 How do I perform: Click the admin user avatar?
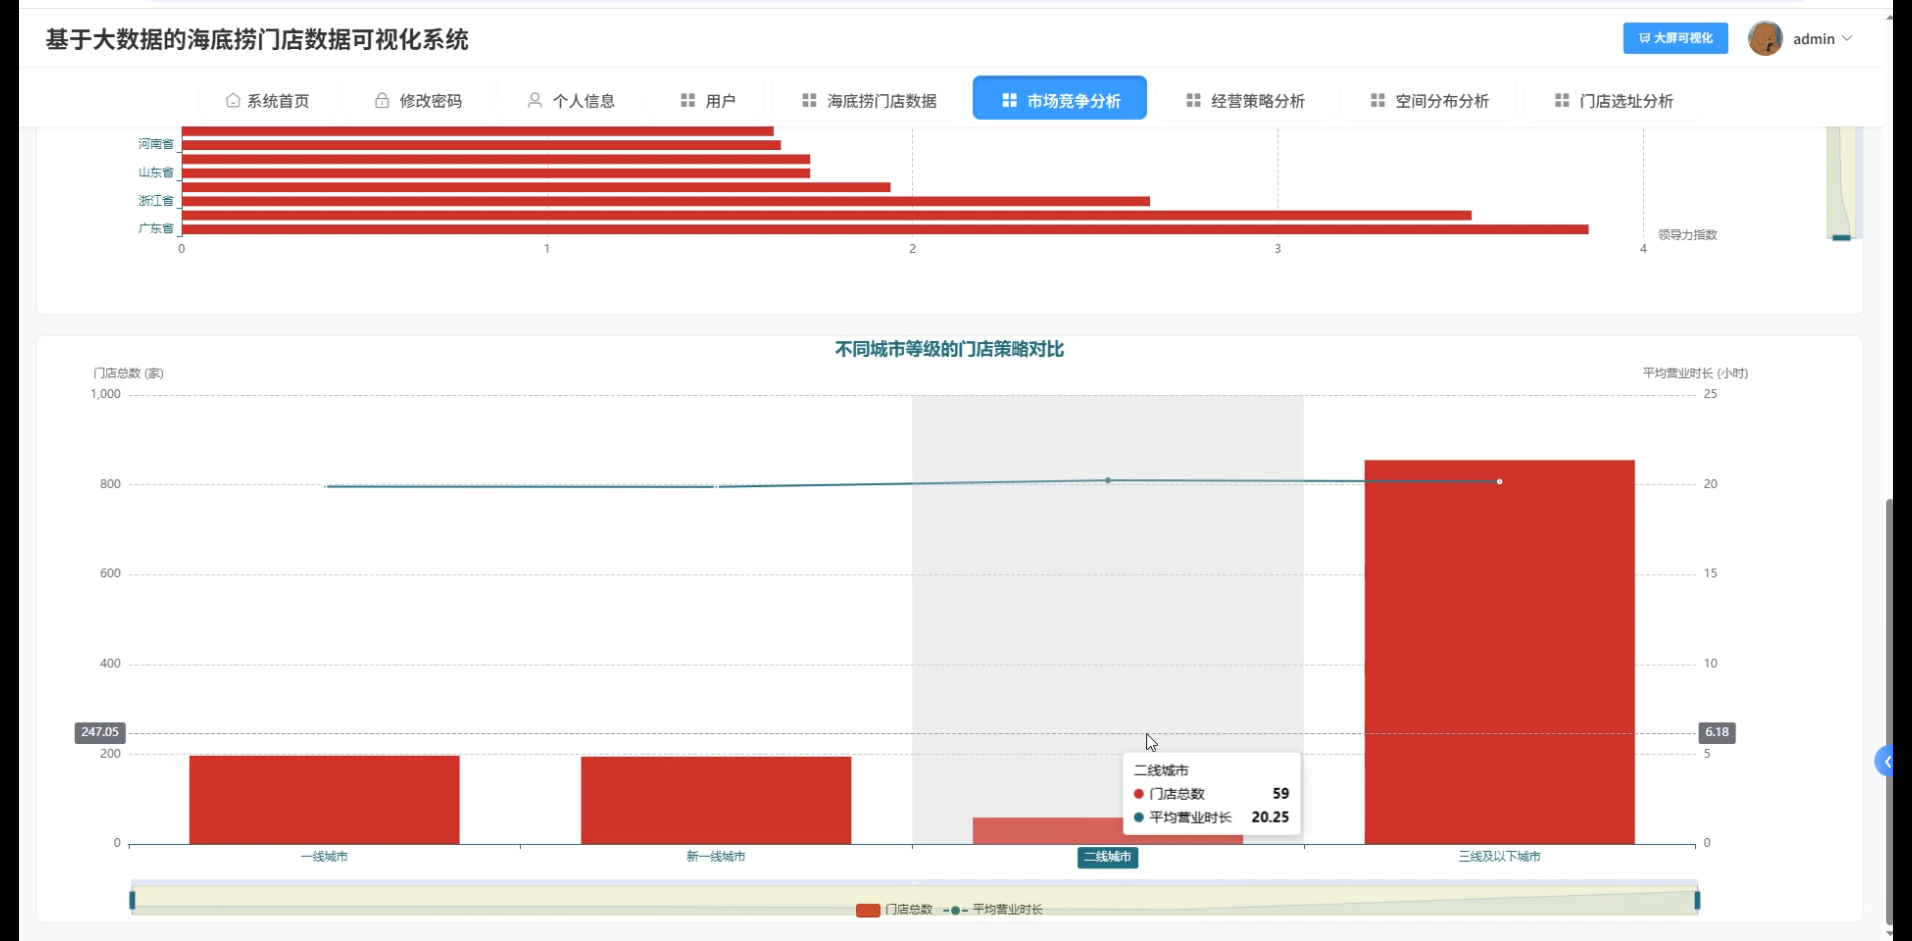click(x=1765, y=38)
